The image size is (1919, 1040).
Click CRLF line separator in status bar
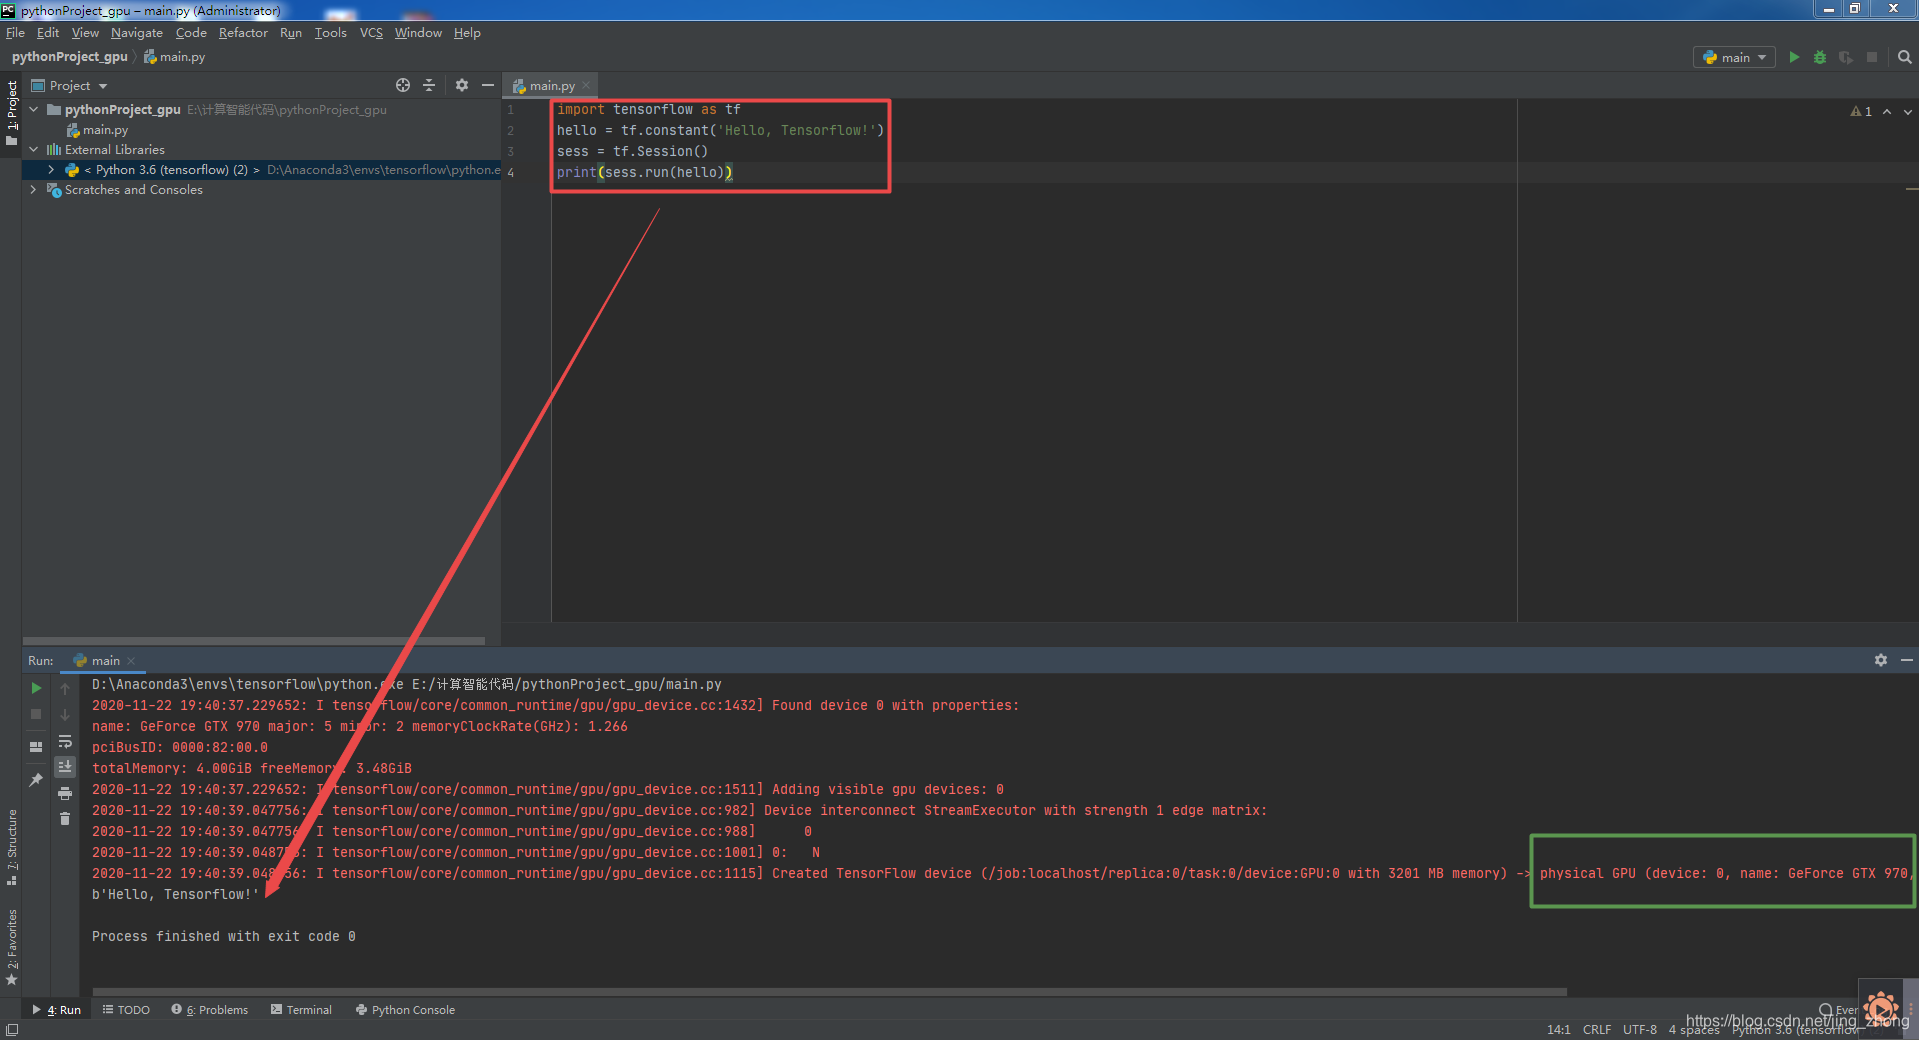(1597, 1030)
